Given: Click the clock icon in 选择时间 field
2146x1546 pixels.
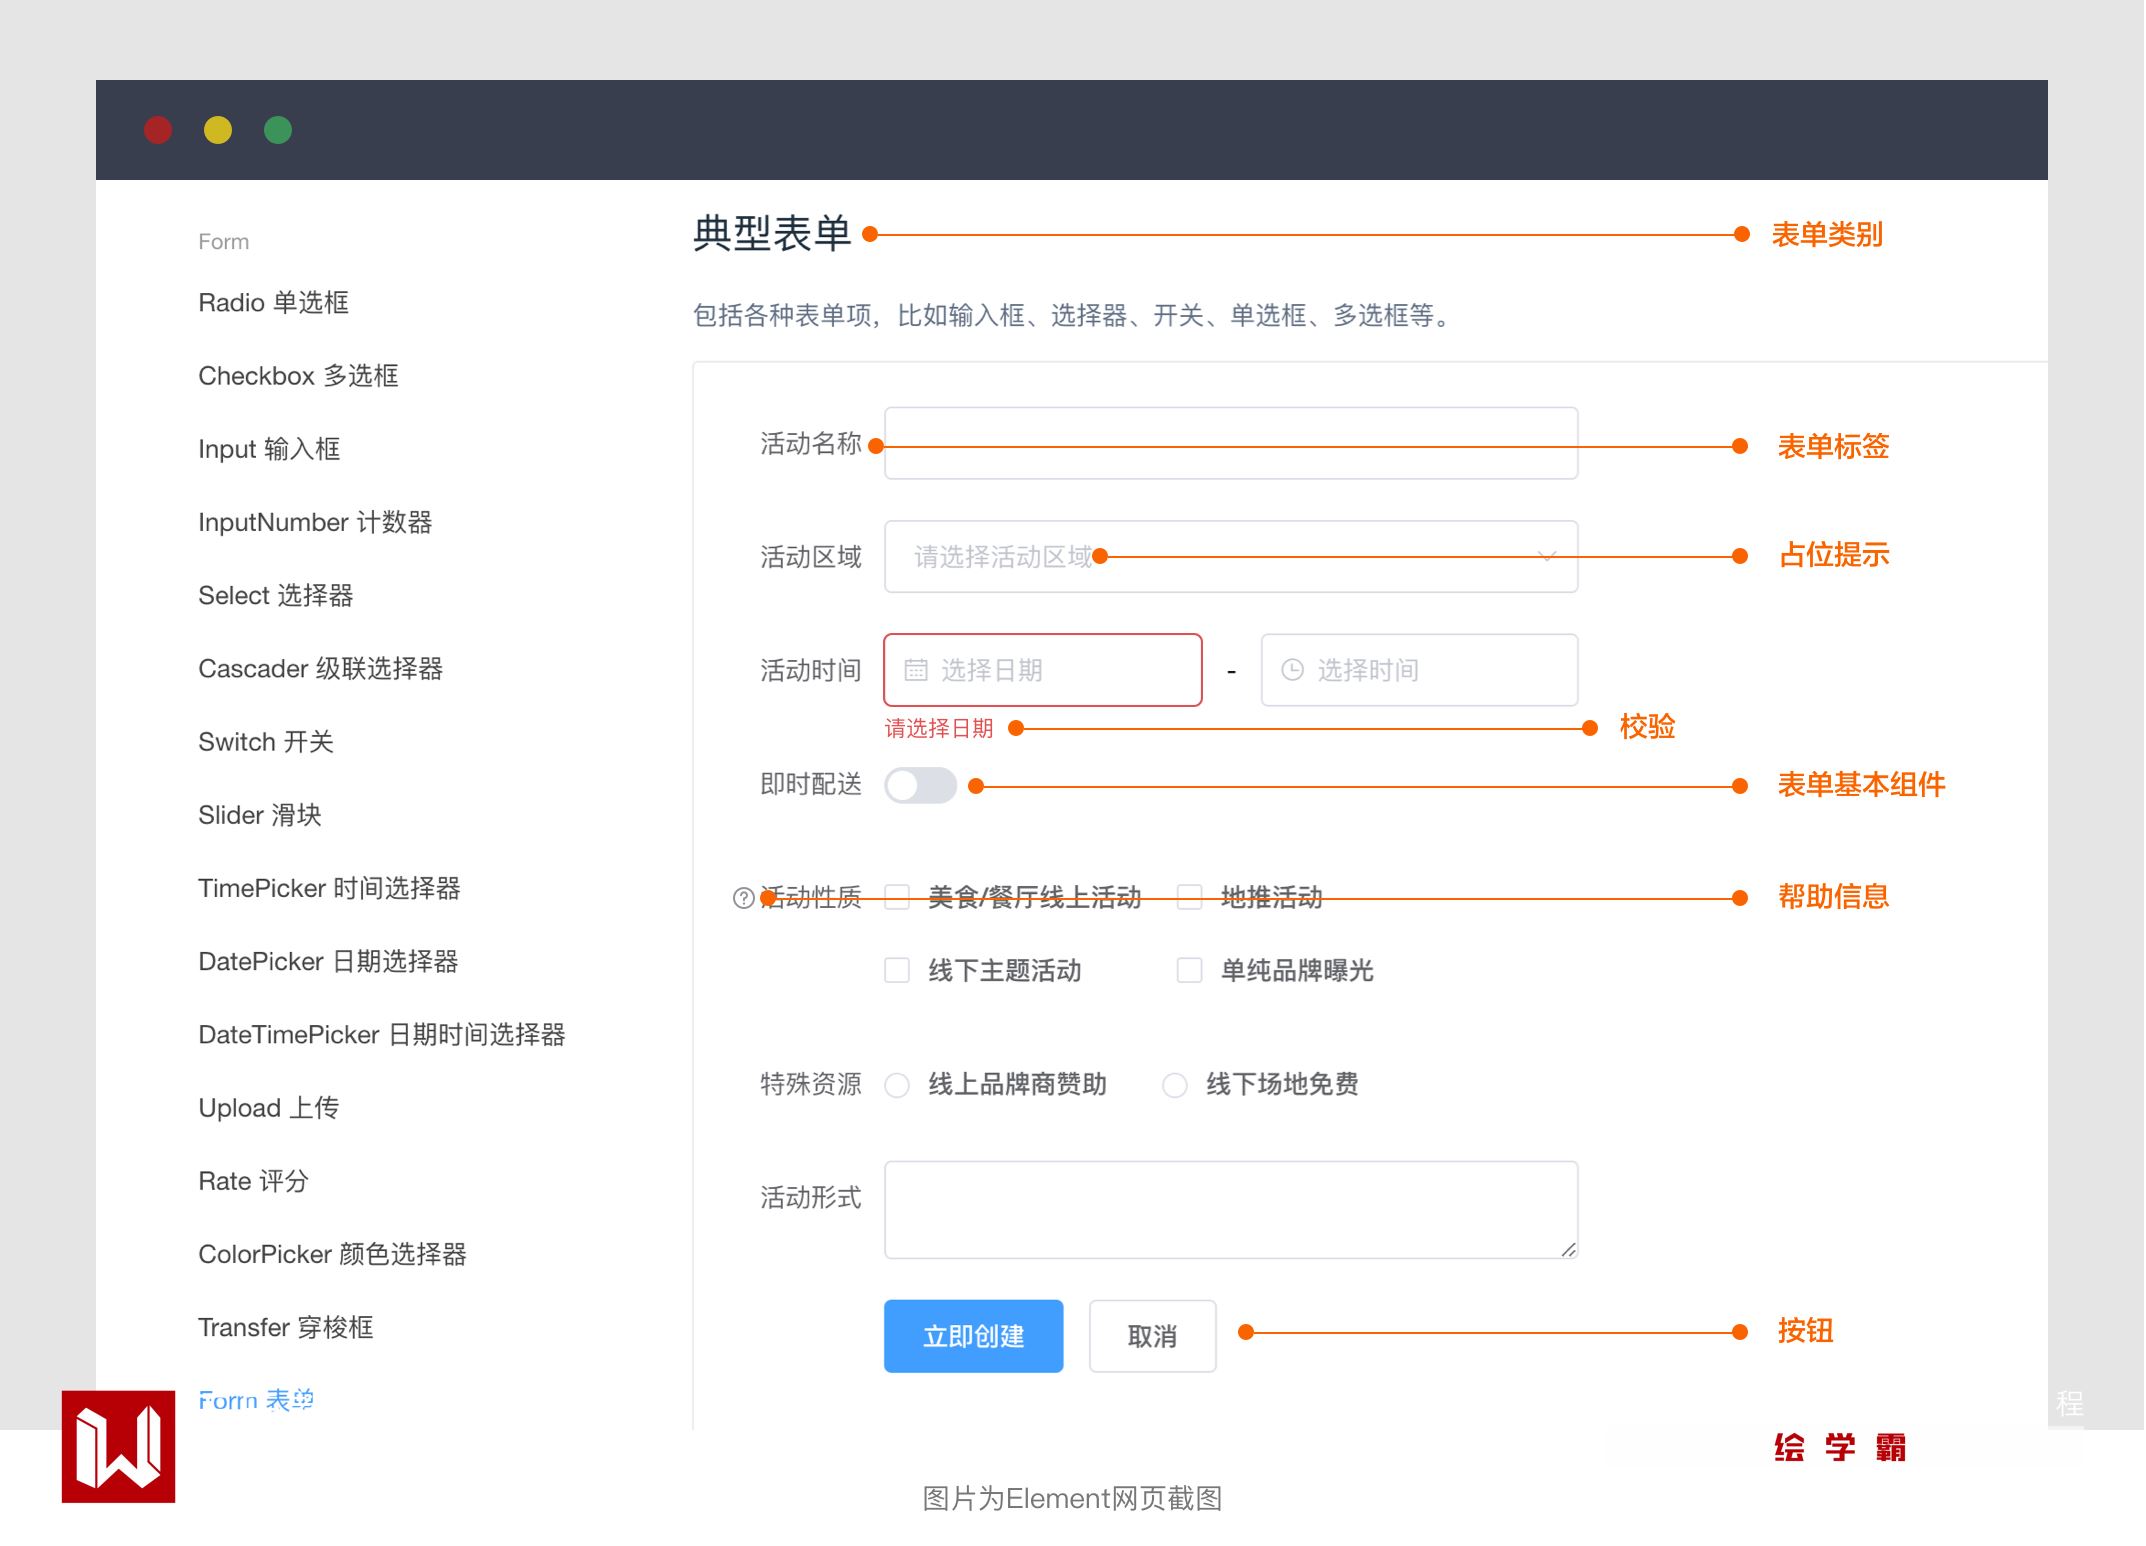Looking at the screenshot, I should click(x=1292, y=670).
